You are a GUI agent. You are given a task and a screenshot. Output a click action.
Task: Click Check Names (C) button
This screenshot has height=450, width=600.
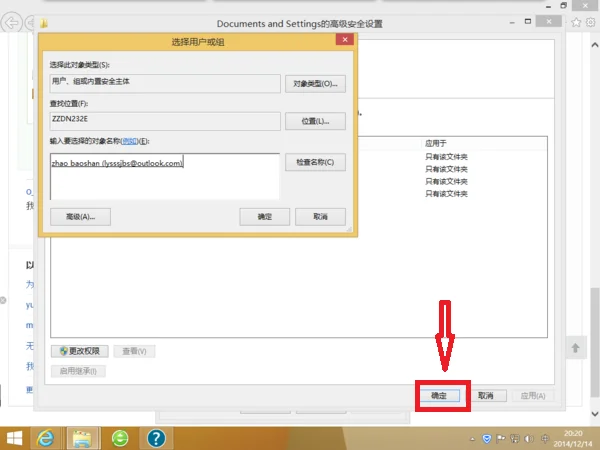315,162
